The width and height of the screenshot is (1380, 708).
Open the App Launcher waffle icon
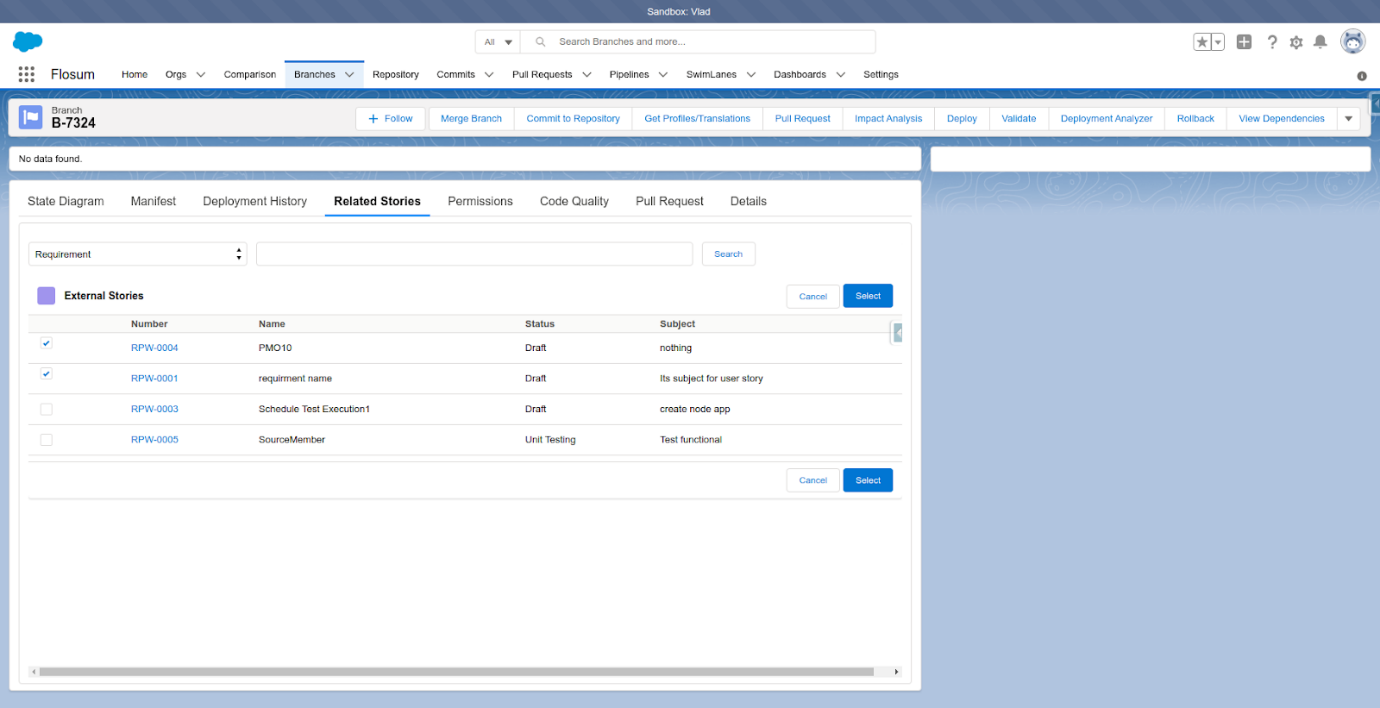pos(24,73)
